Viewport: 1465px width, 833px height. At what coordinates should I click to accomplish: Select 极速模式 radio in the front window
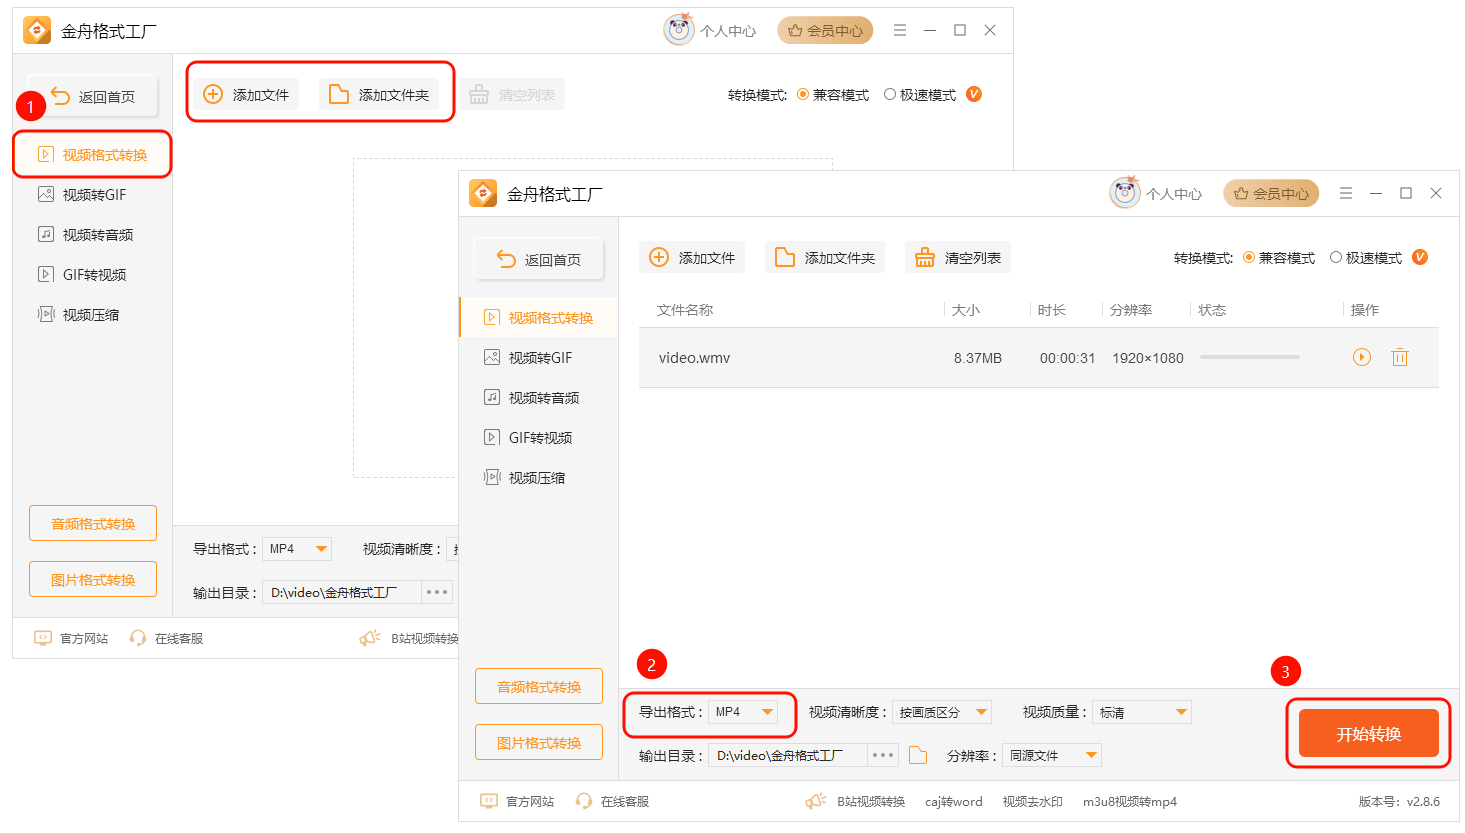coord(1336,257)
